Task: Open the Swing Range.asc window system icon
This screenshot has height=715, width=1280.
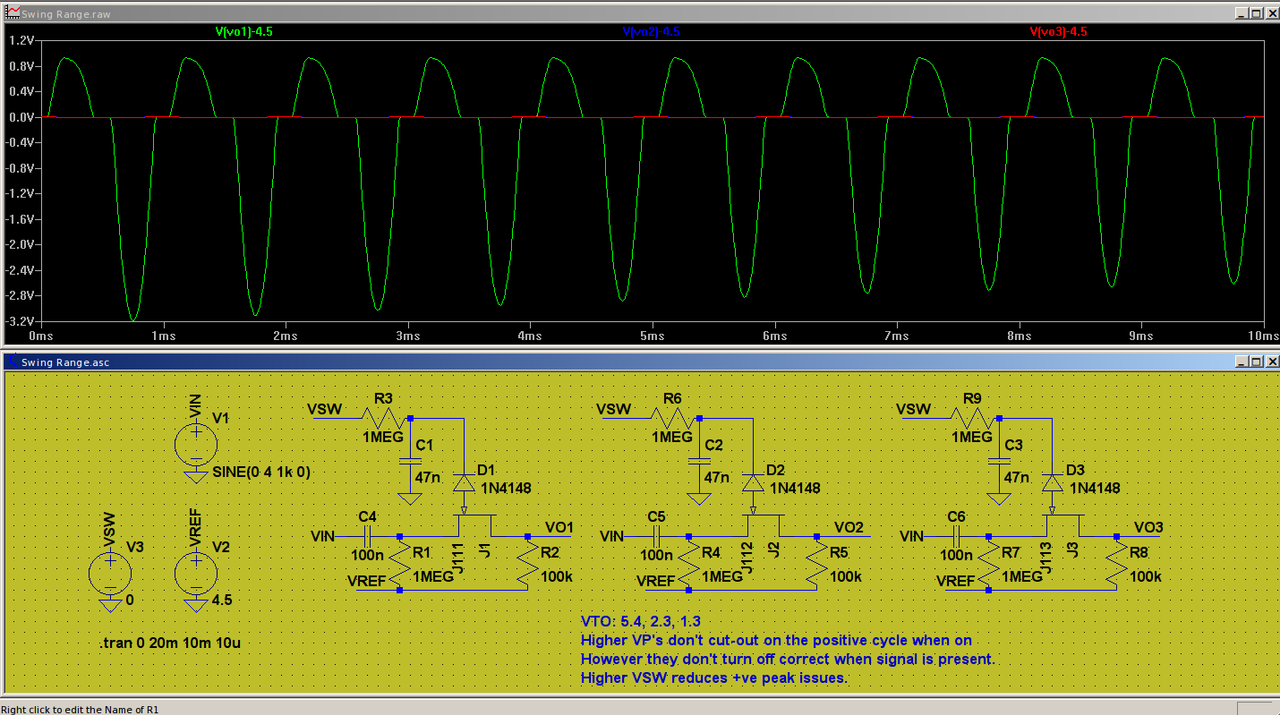Action: coord(13,361)
